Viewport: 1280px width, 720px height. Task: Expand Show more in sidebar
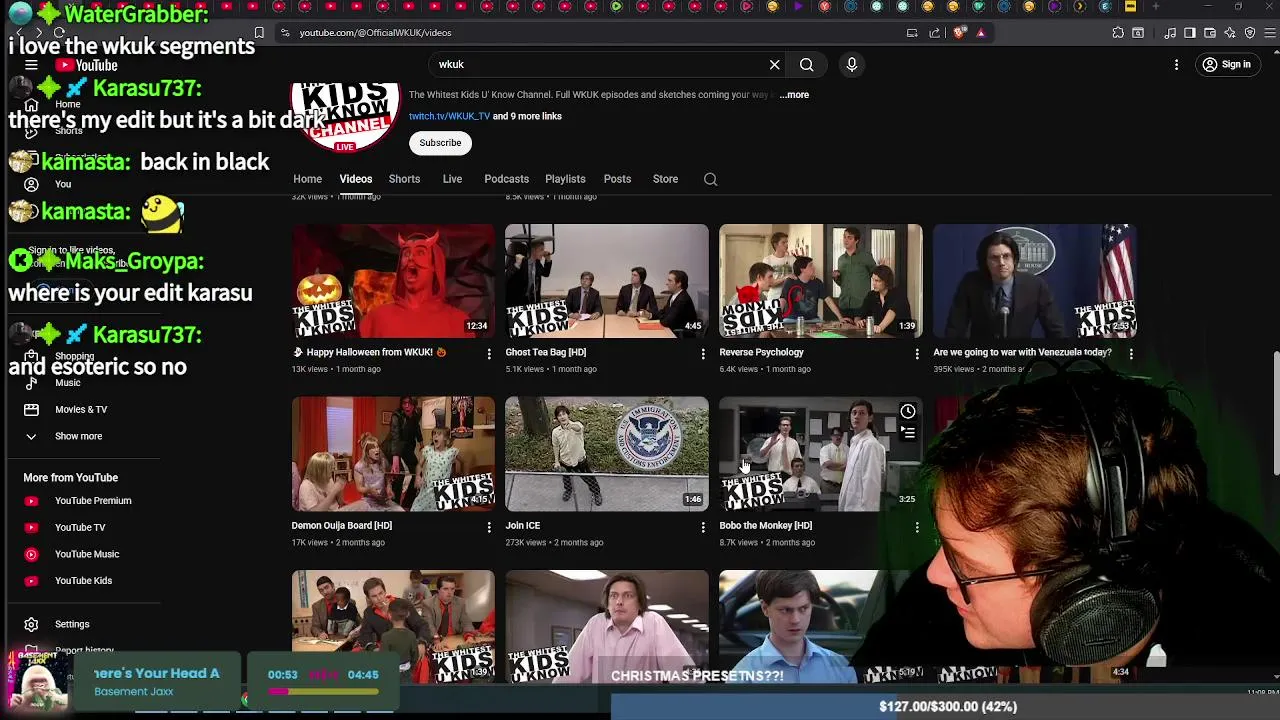[x=78, y=436]
